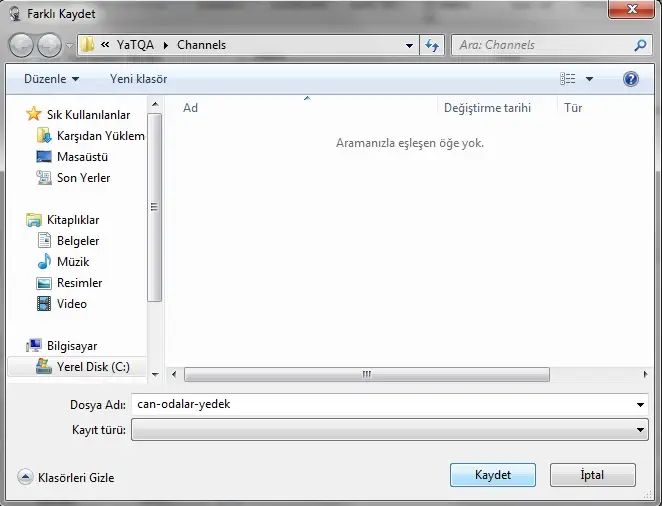Viewport: 662px width, 506px height.
Task: Click the file list horizontal scrollbar thumb
Action: tap(367, 374)
